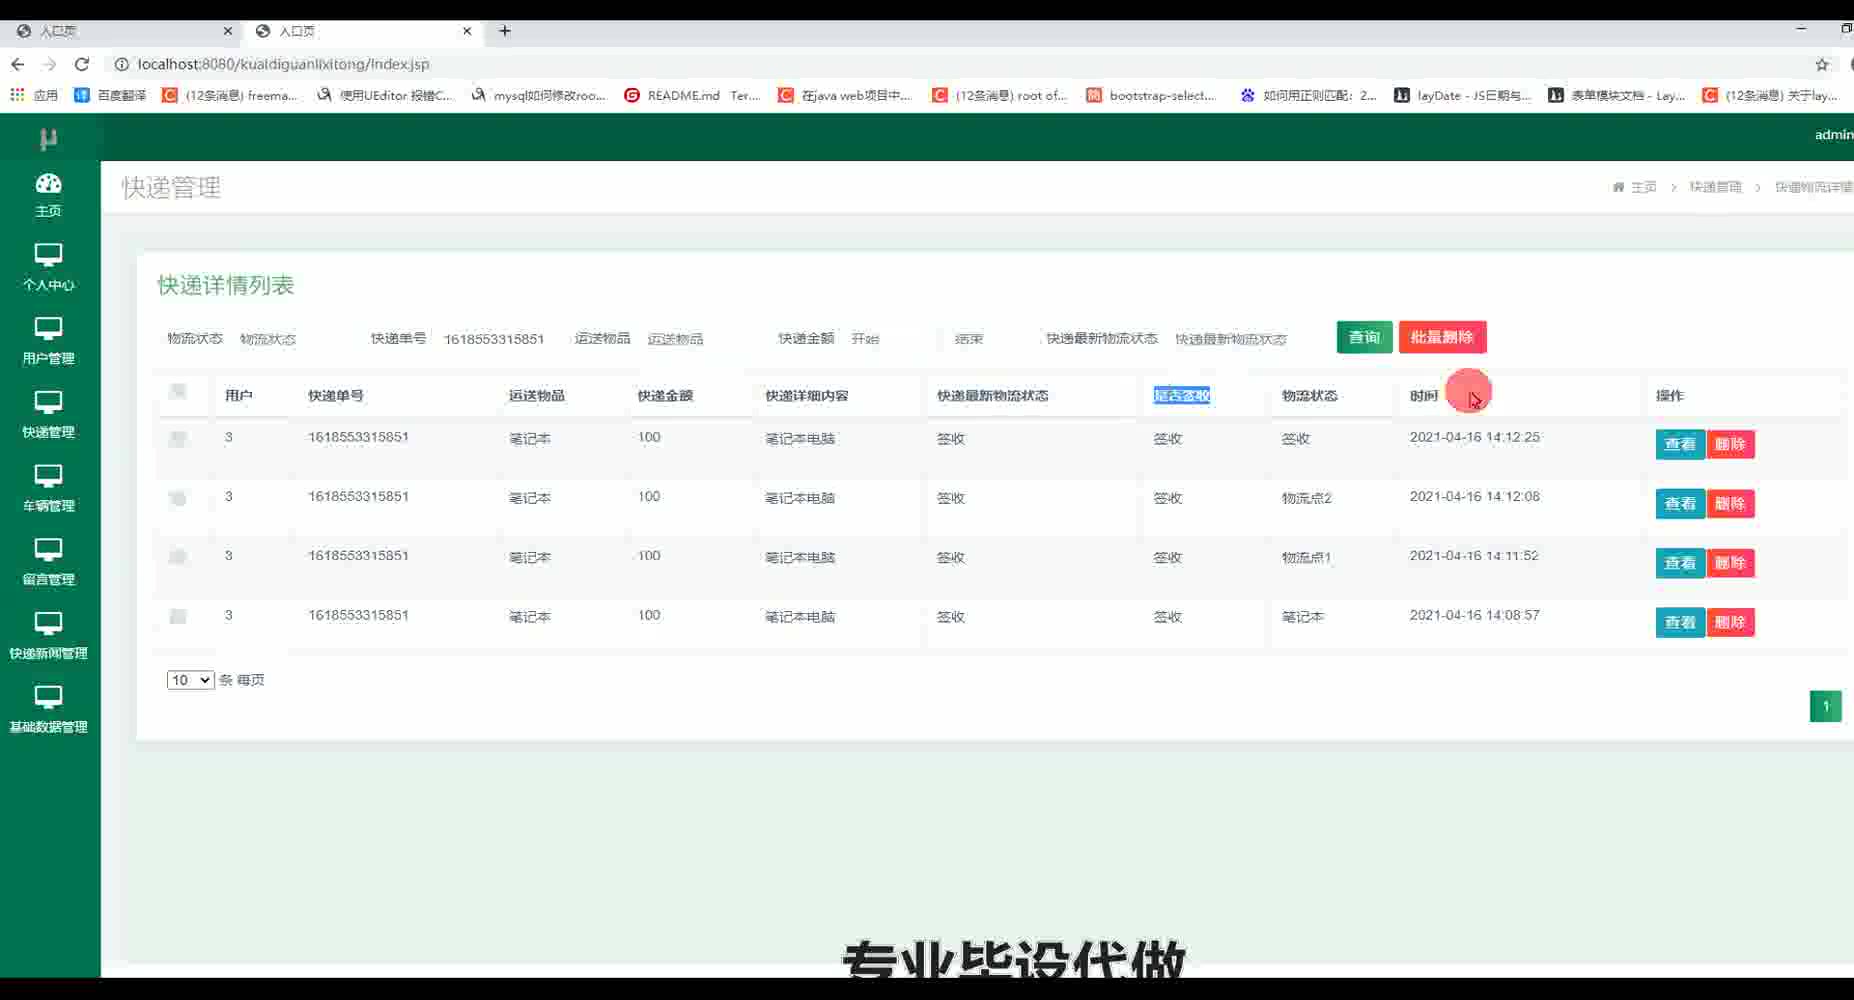Viewport: 1854px width, 1000px height.
Task: Switch to the first 入口页 browser tab
Action: 120,31
